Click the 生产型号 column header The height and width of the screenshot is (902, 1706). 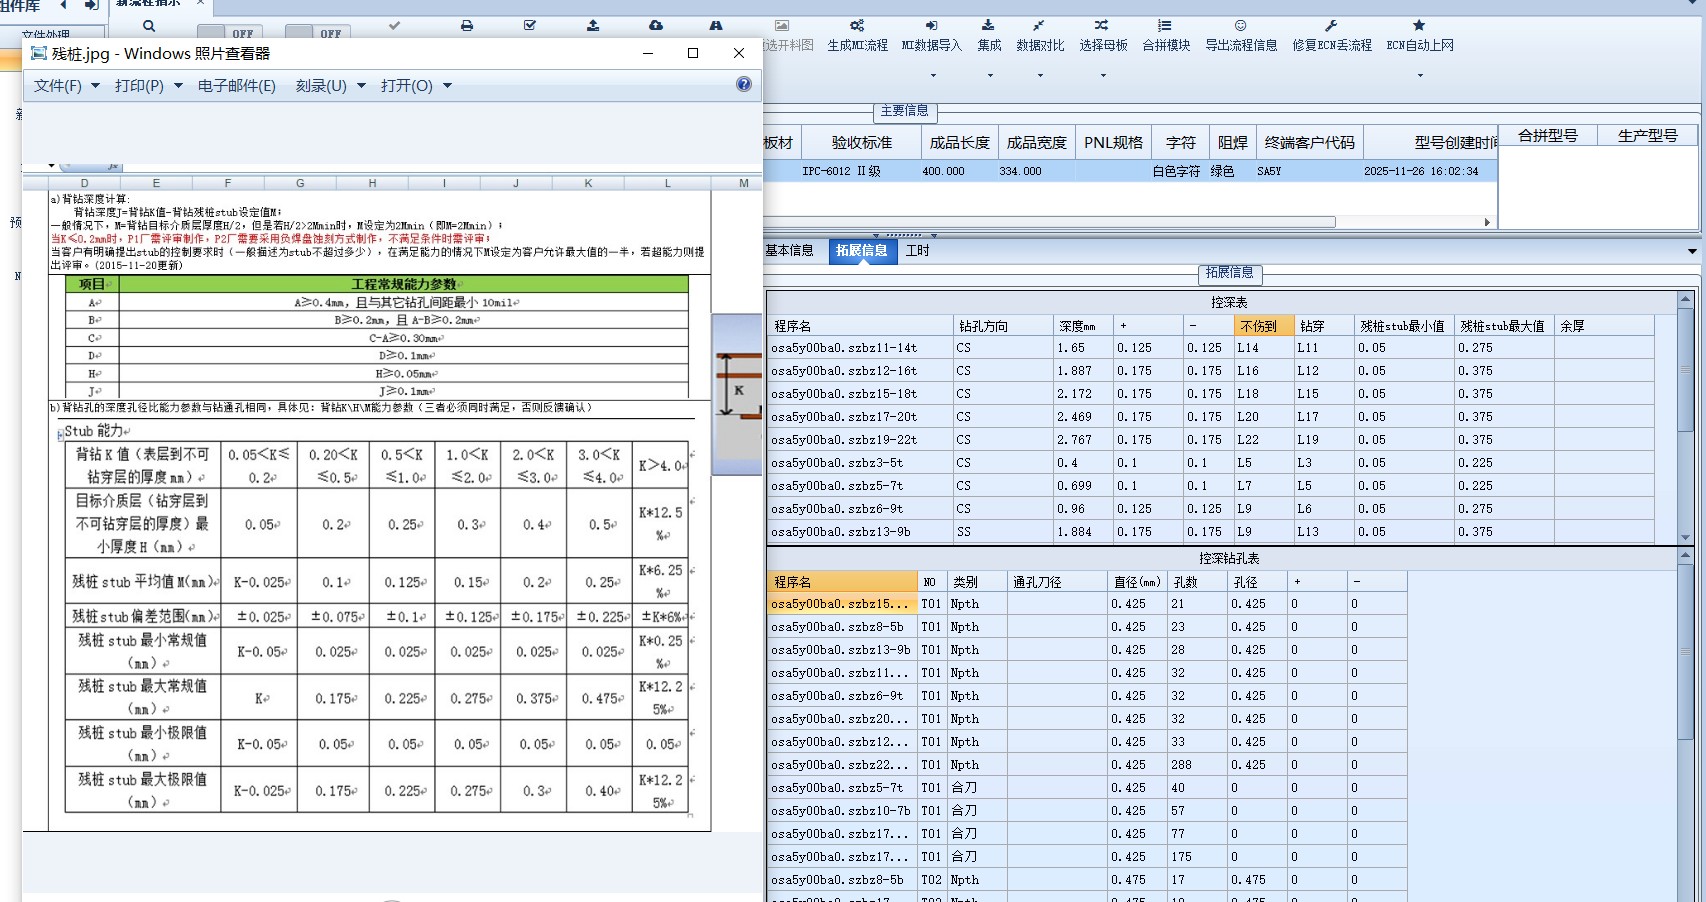click(1647, 136)
